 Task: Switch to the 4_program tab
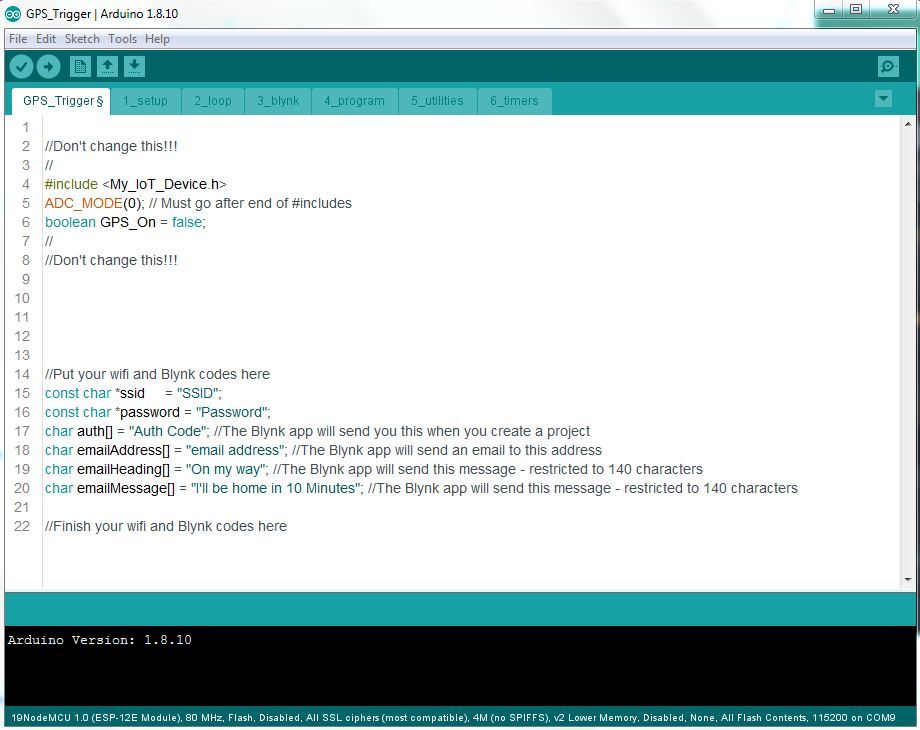point(354,101)
